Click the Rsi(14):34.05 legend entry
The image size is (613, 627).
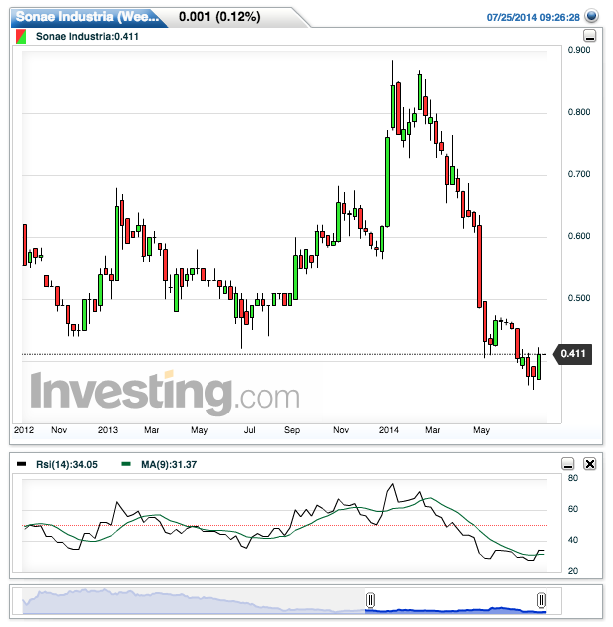67,464
